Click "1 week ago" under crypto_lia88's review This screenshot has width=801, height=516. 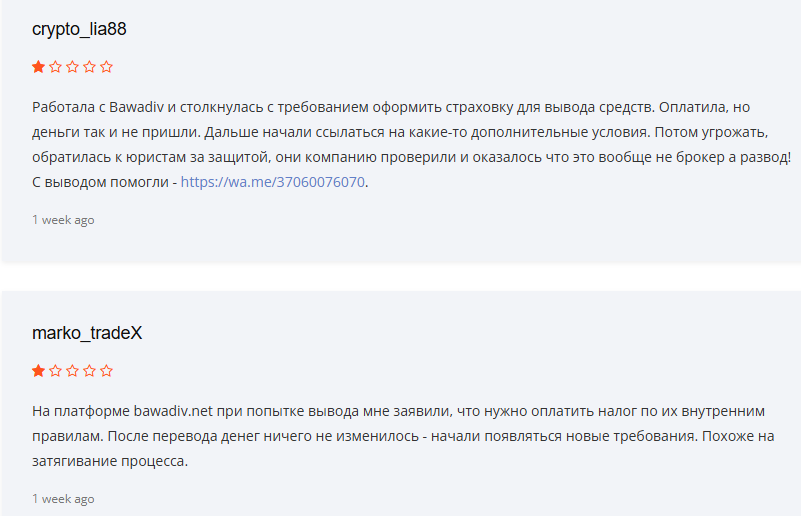coord(63,220)
